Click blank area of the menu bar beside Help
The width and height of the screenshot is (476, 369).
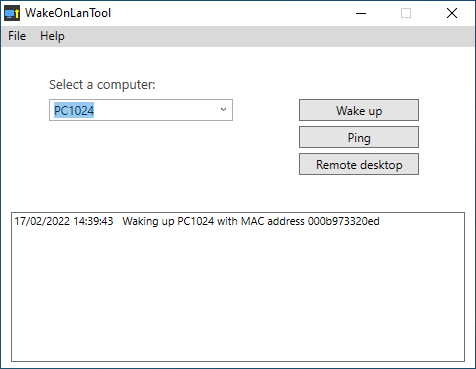click(x=267, y=36)
